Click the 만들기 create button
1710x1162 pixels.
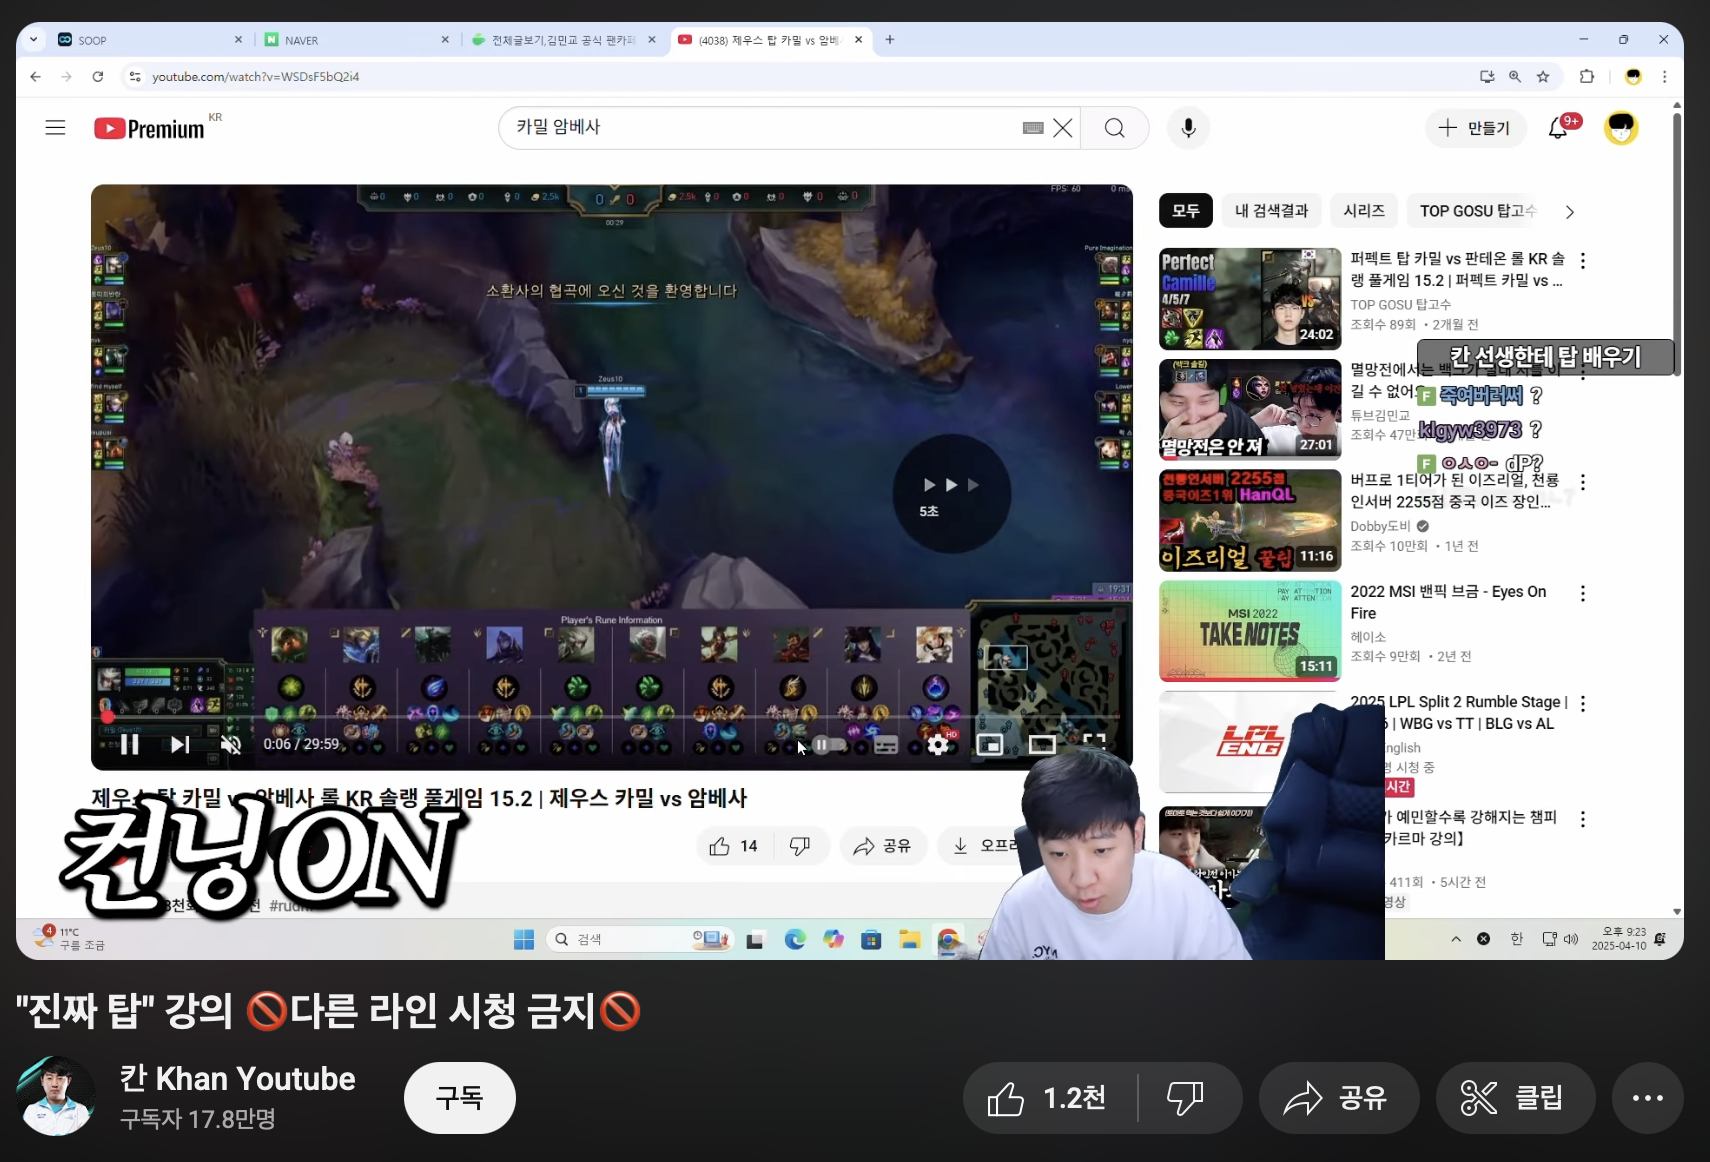click(x=1474, y=128)
